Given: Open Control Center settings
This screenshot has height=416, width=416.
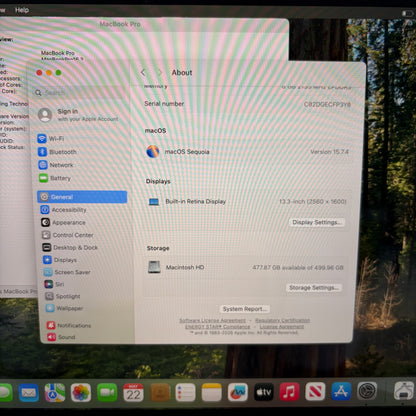Looking at the screenshot, I should 68,235.
